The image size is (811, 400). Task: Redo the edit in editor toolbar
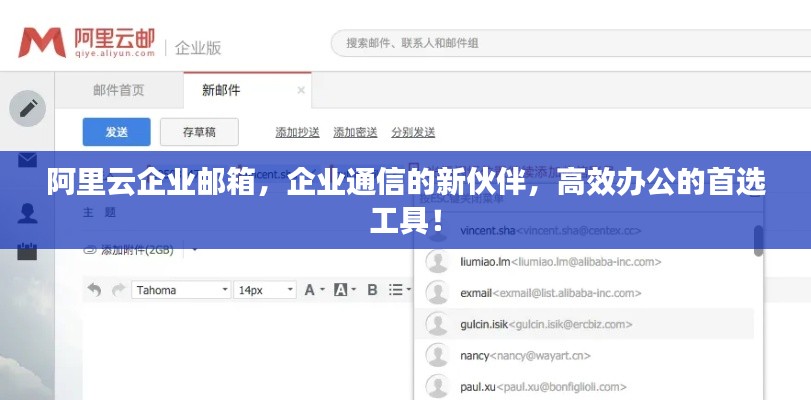coord(118,290)
